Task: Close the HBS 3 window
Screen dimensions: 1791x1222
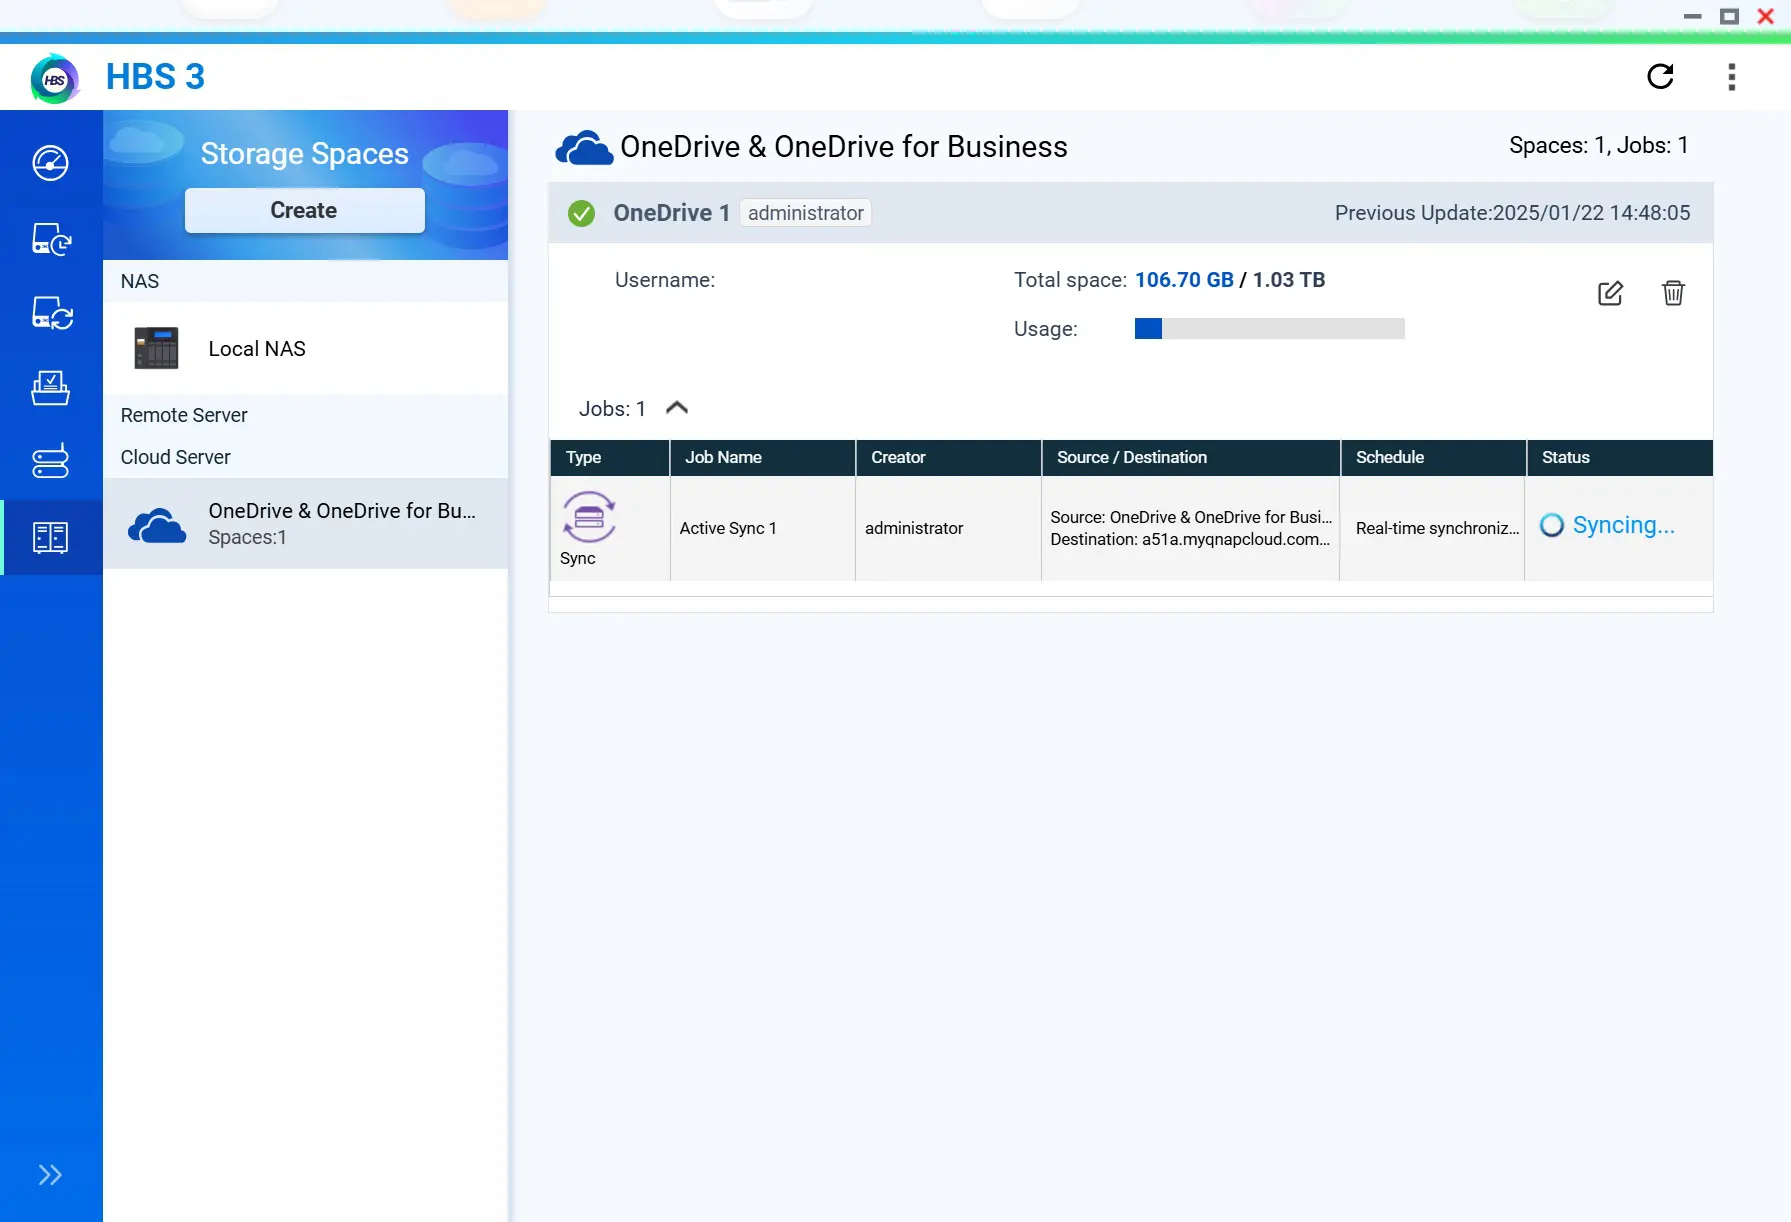Action: coord(1766,16)
